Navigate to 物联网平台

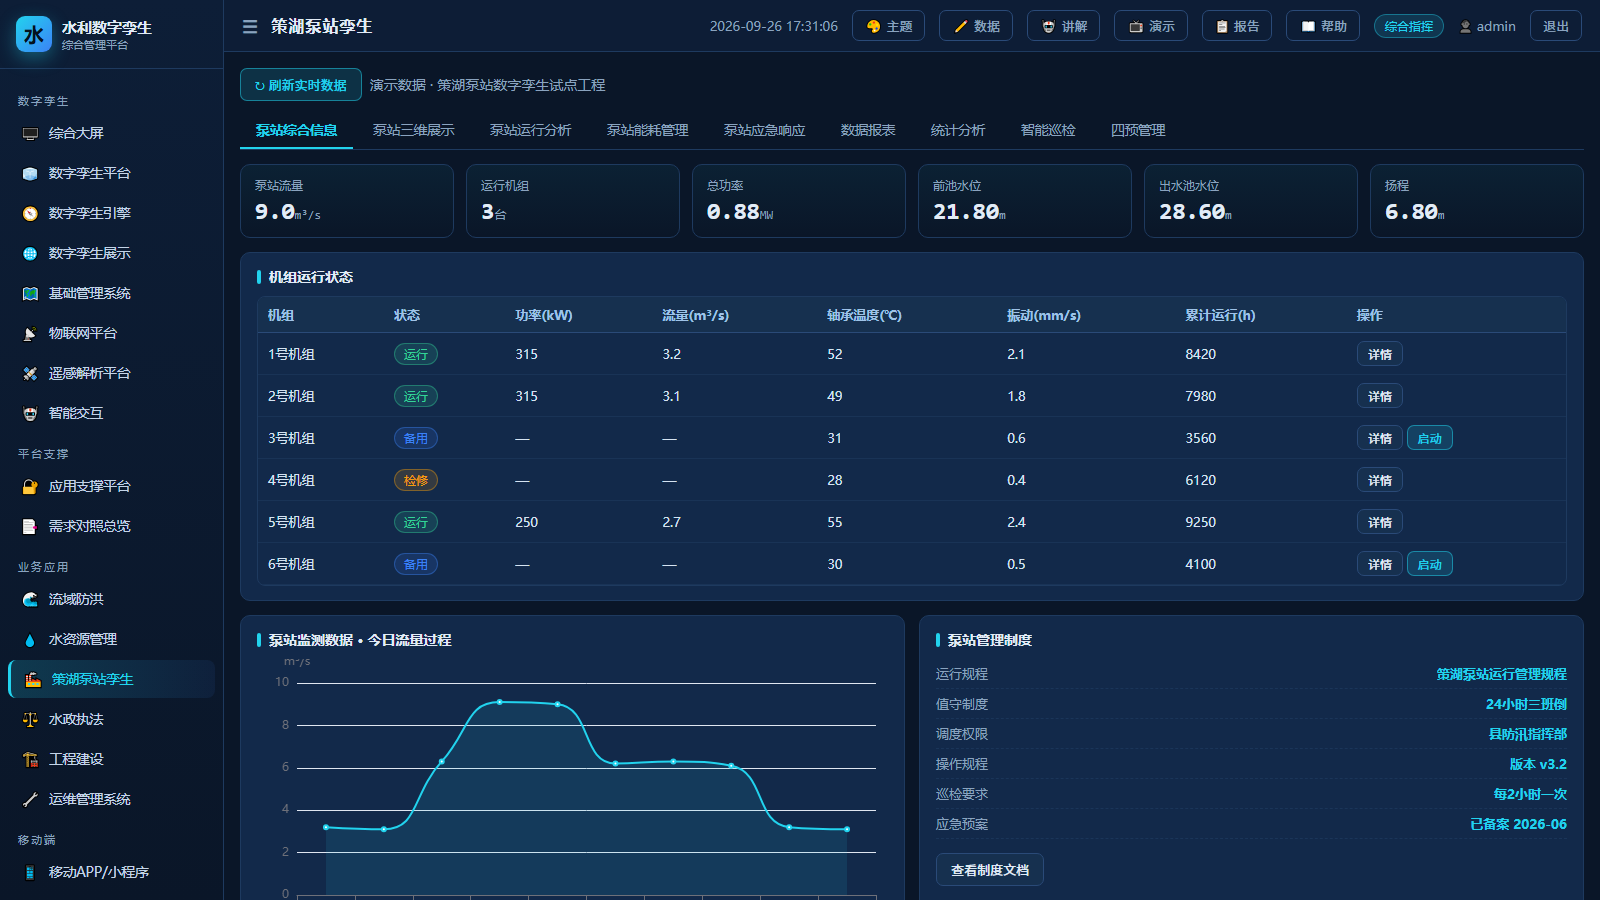[x=112, y=333]
